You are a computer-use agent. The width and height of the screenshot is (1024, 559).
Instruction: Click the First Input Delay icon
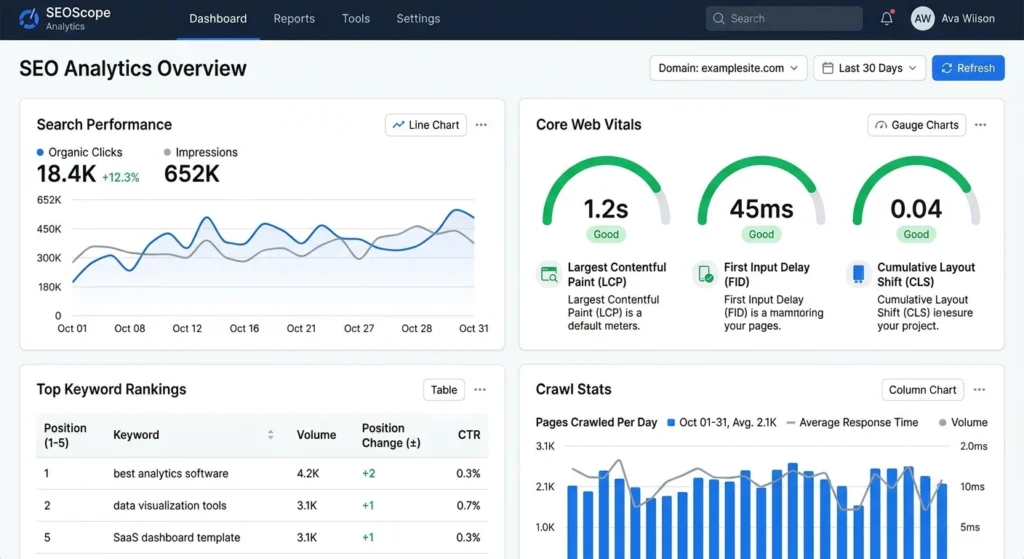pyautogui.click(x=705, y=274)
